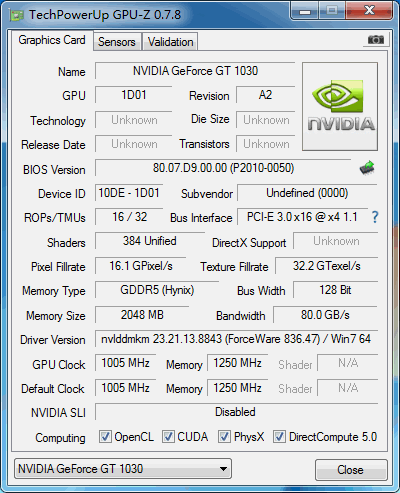Screen dimensions: 400x493
Task: Toggle the DirectCompute 5.0 checkbox
Action: pyautogui.click(x=279, y=436)
